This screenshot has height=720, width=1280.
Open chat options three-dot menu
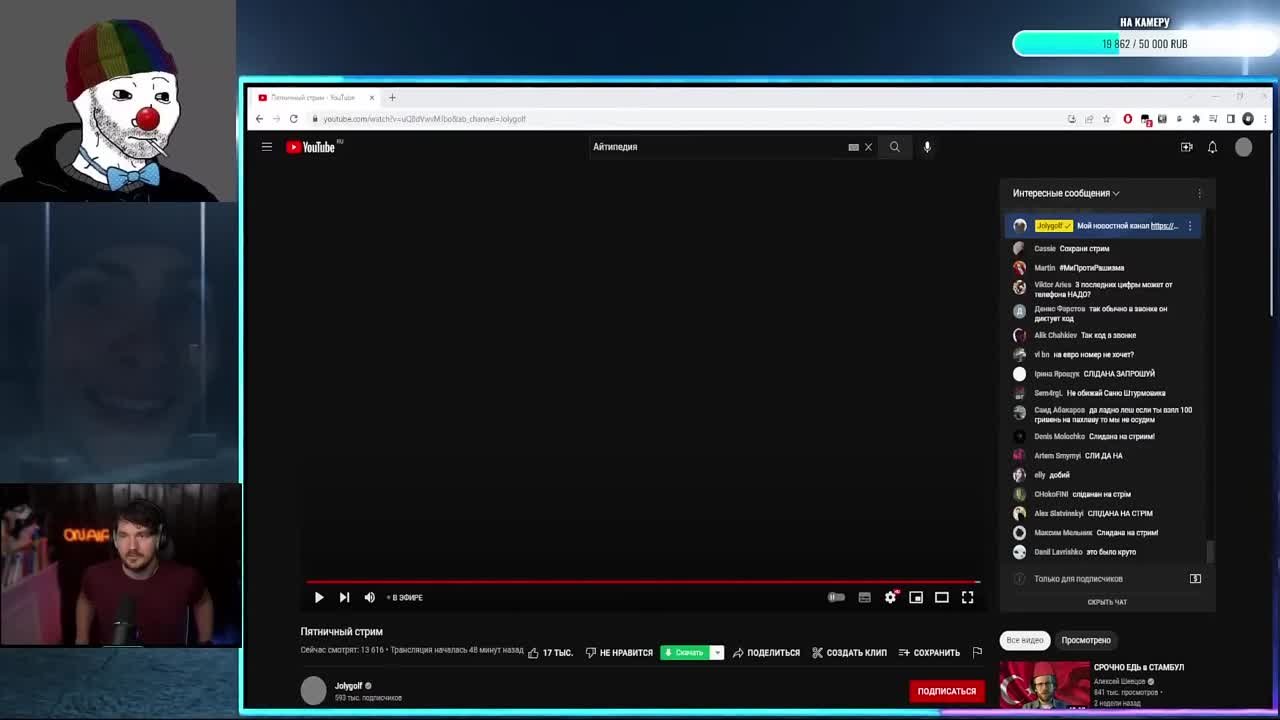click(x=1199, y=193)
